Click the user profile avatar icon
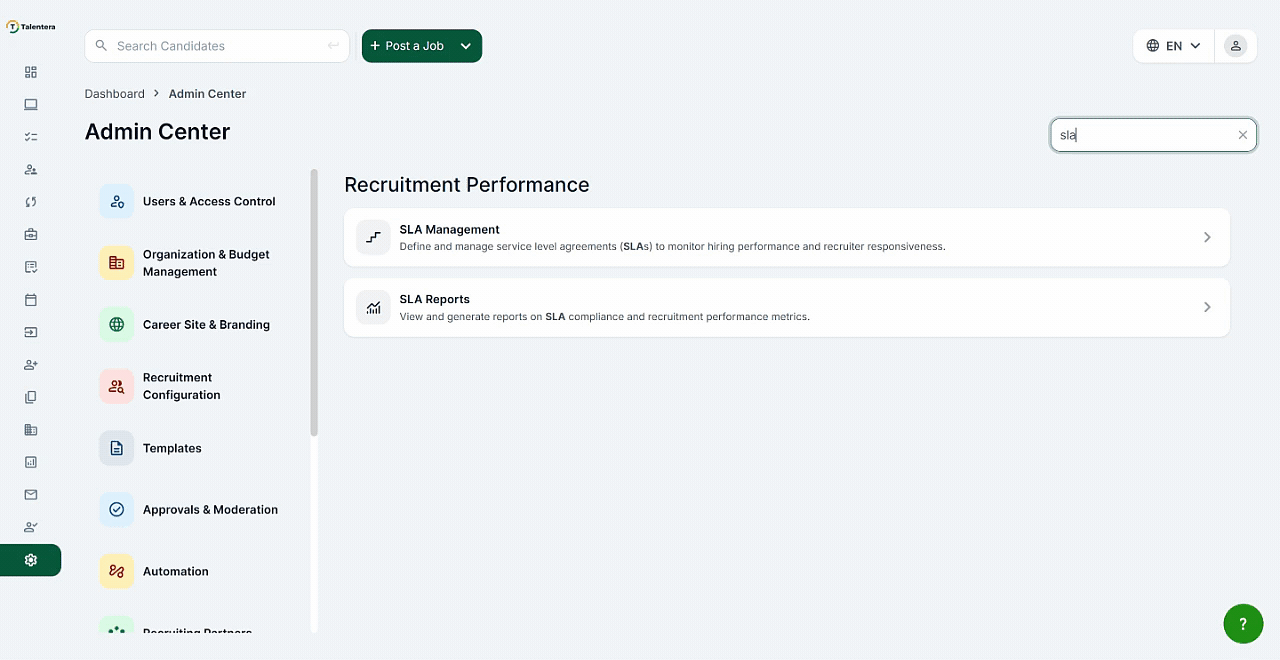Viewport: 1280px width, 660px height. coord(1236,46)
